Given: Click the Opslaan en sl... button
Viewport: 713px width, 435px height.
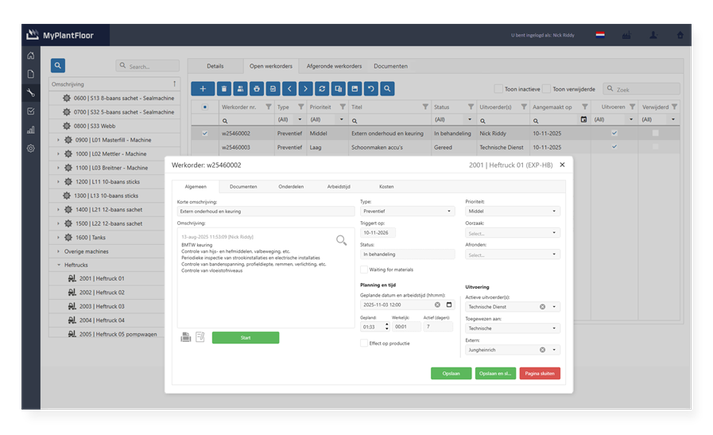Looking at the screenshot, I should point(495,373).
